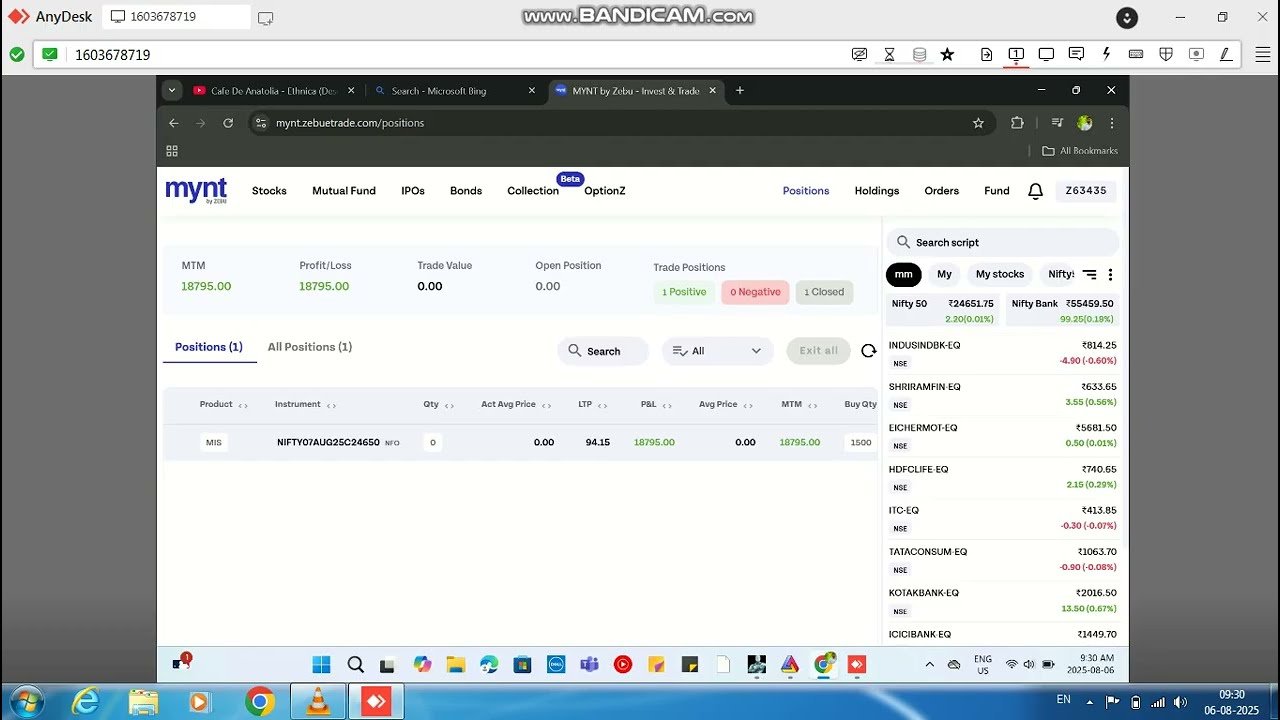Open OptionZ link
The image size is (1280, 720).
pos(605,191)
